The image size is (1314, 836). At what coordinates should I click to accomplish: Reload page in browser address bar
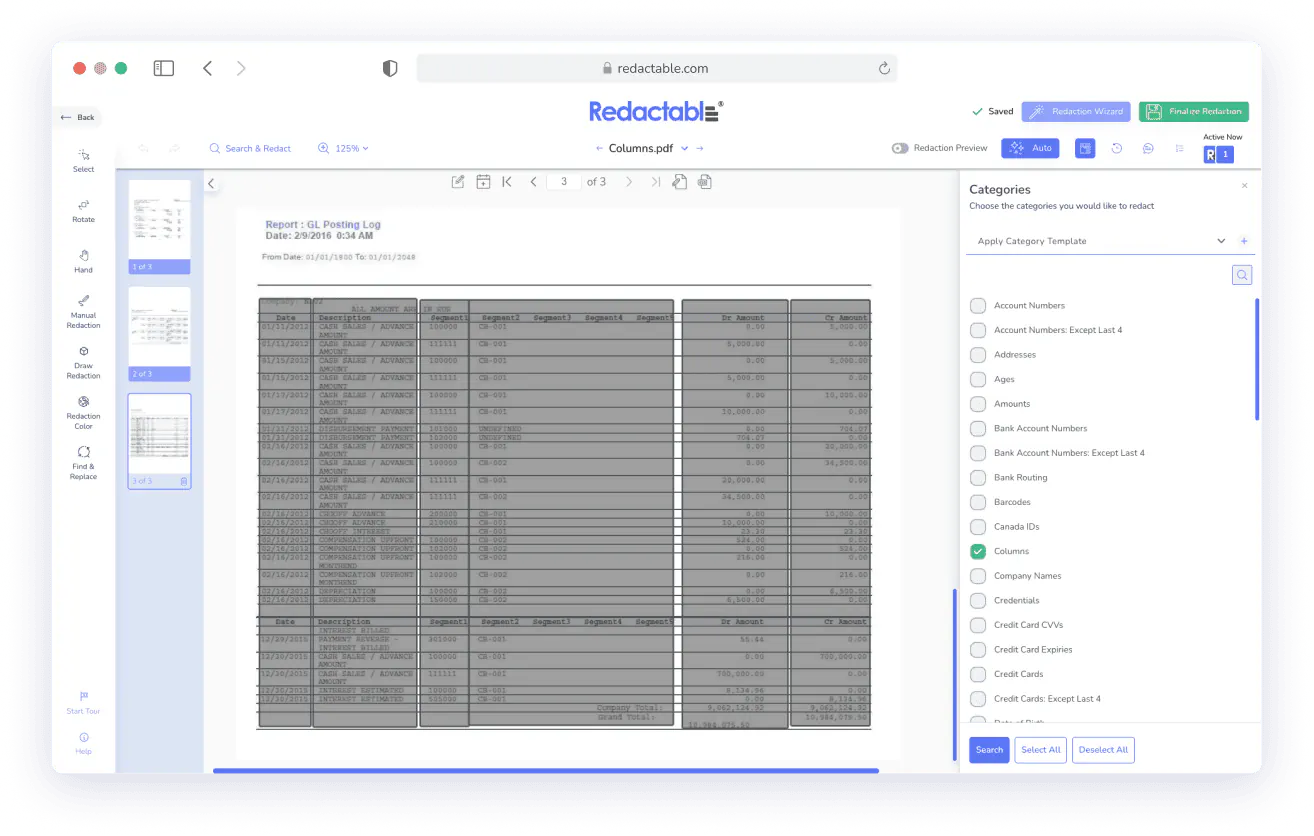pyautogui.click(x=884, y=68)
